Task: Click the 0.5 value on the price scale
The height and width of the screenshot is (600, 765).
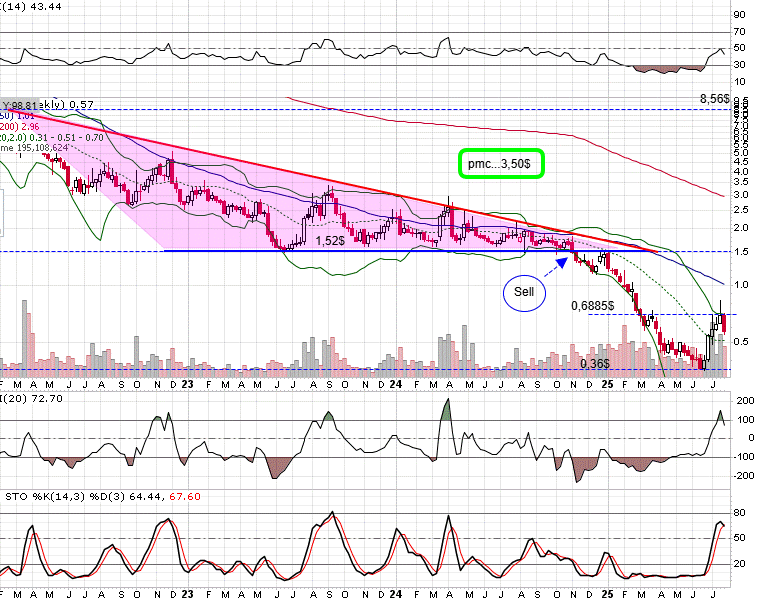Action: click(742, 341)
